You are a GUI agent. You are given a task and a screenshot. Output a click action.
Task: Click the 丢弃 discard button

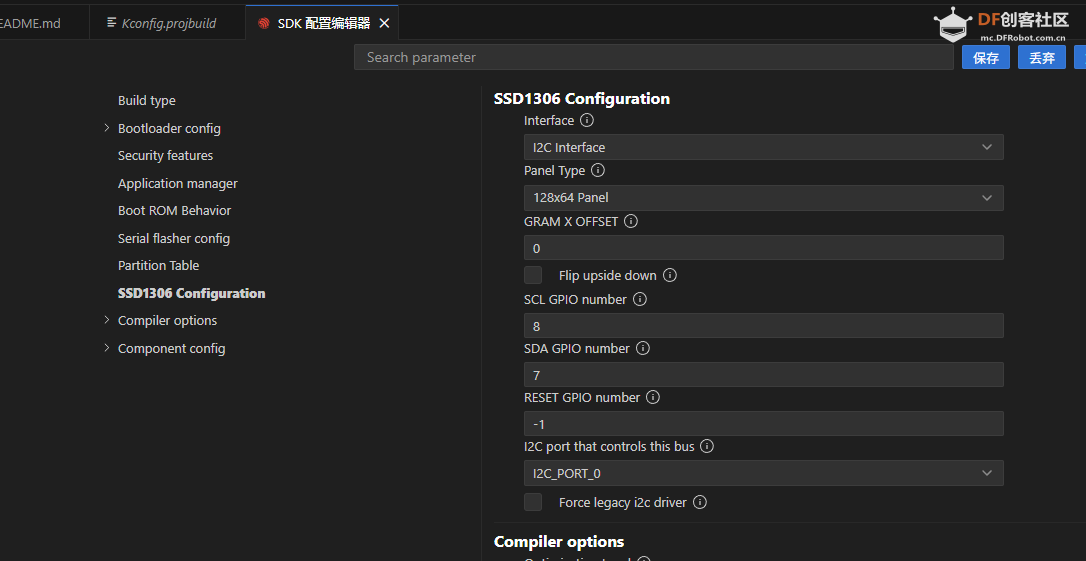pos(1042,58)
